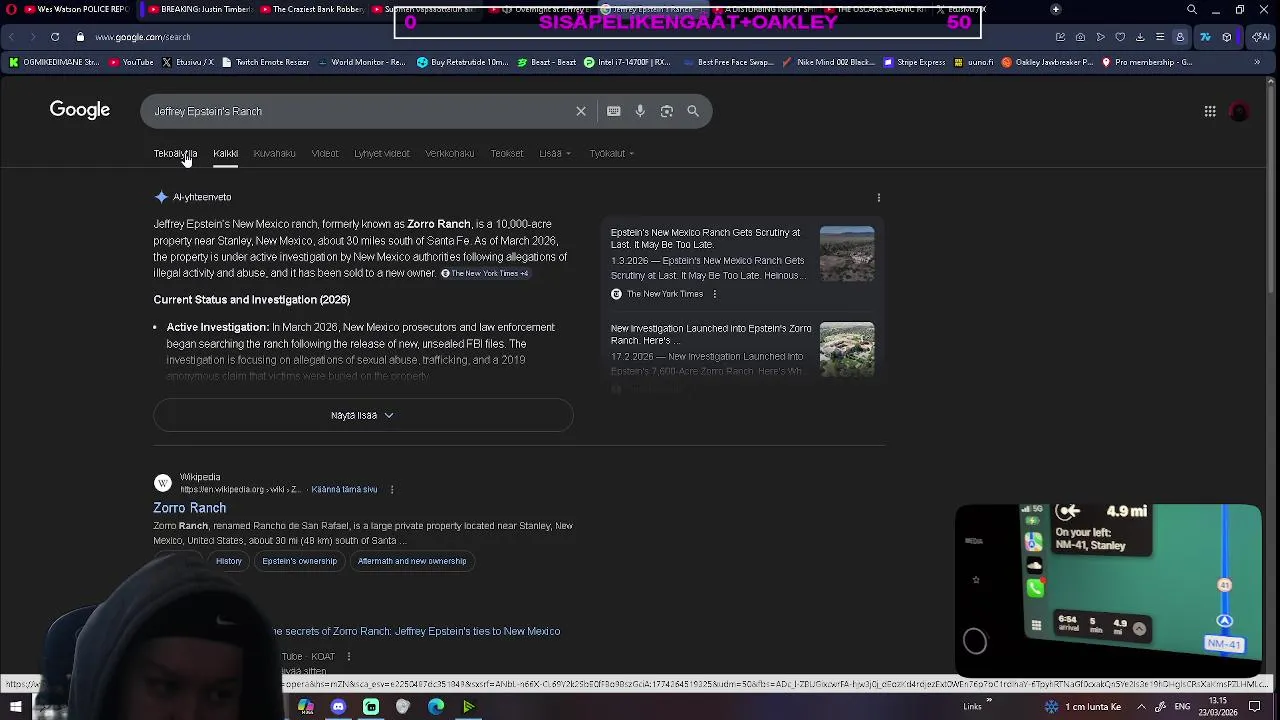Click the New Investigation article thumbnail
1280x720 pixels.
pos(847,349)
